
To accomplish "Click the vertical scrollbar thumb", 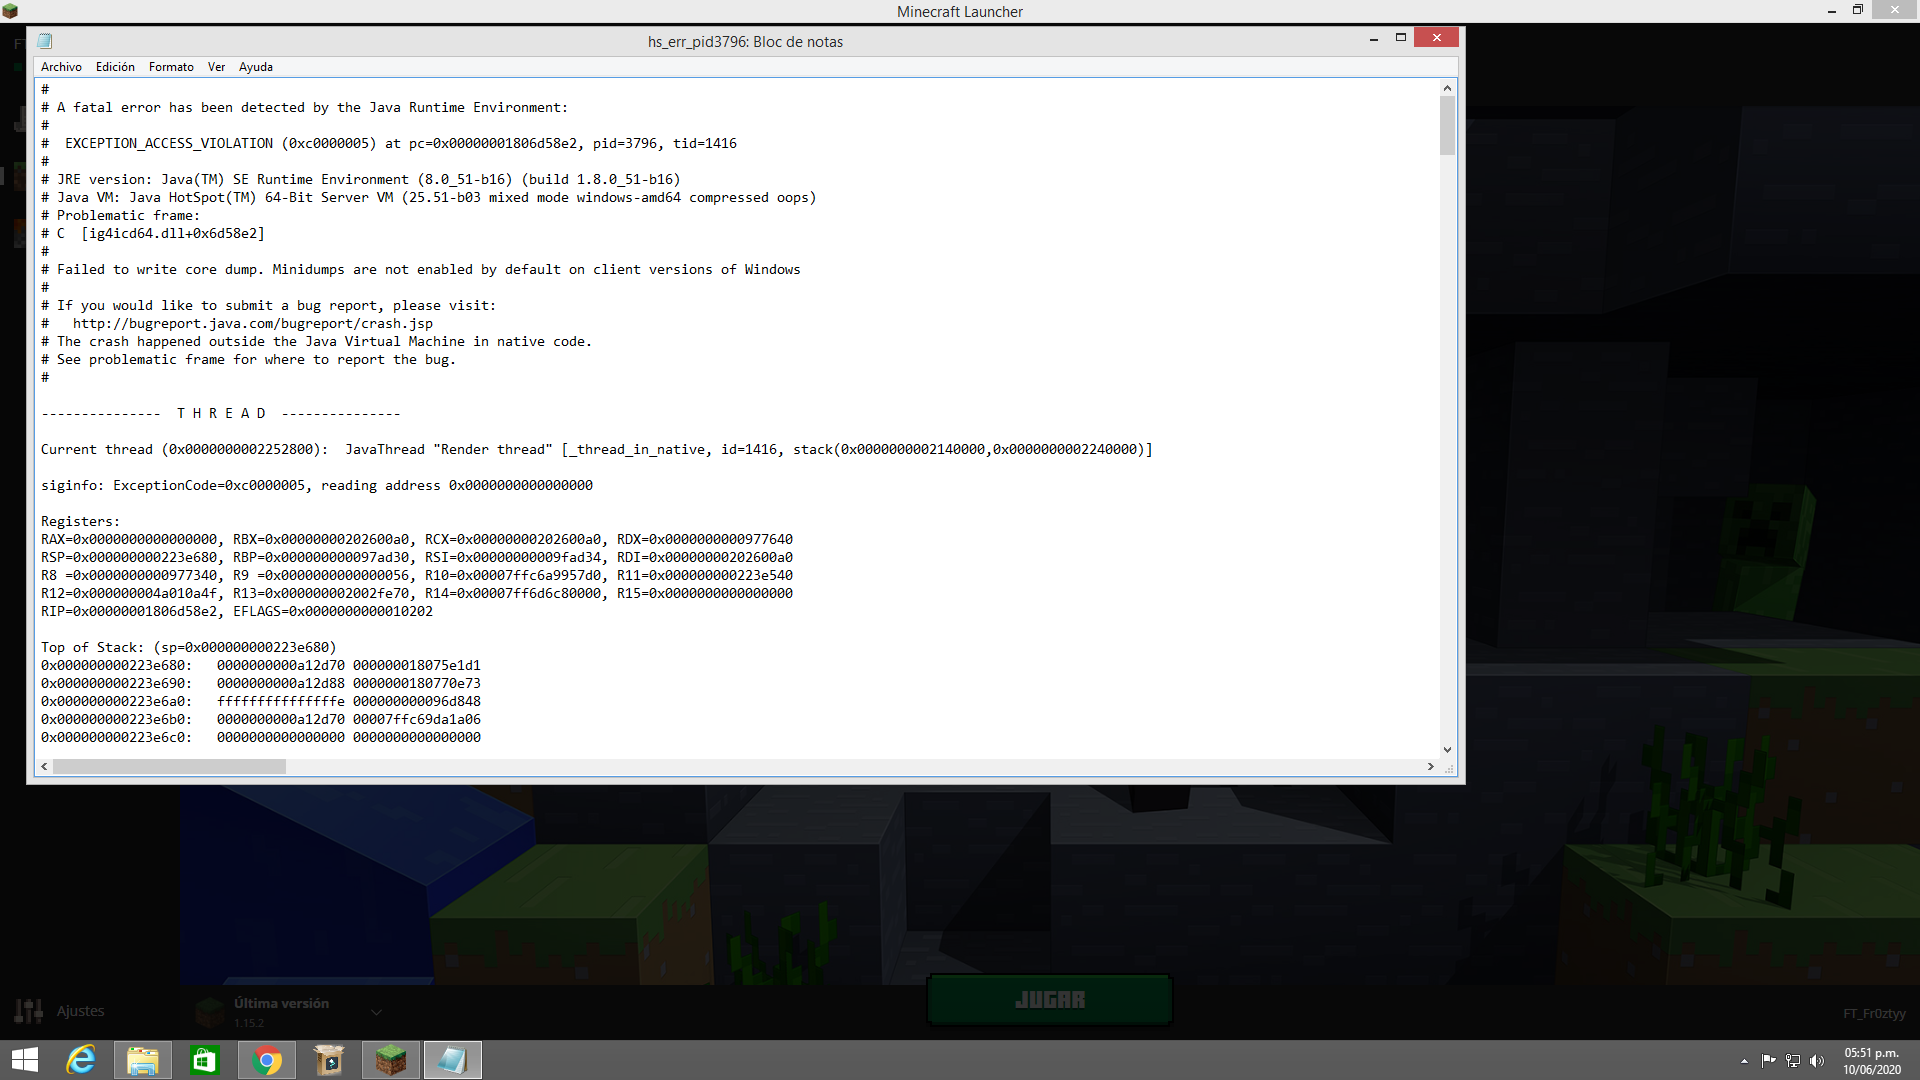I will tap(1447, 126).
